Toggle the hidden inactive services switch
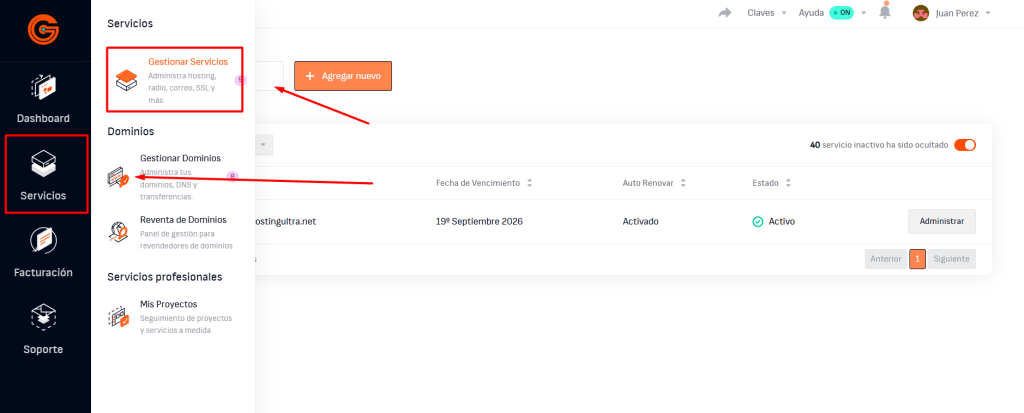This screenshot has height=413, width=1024. coord(965,145)
